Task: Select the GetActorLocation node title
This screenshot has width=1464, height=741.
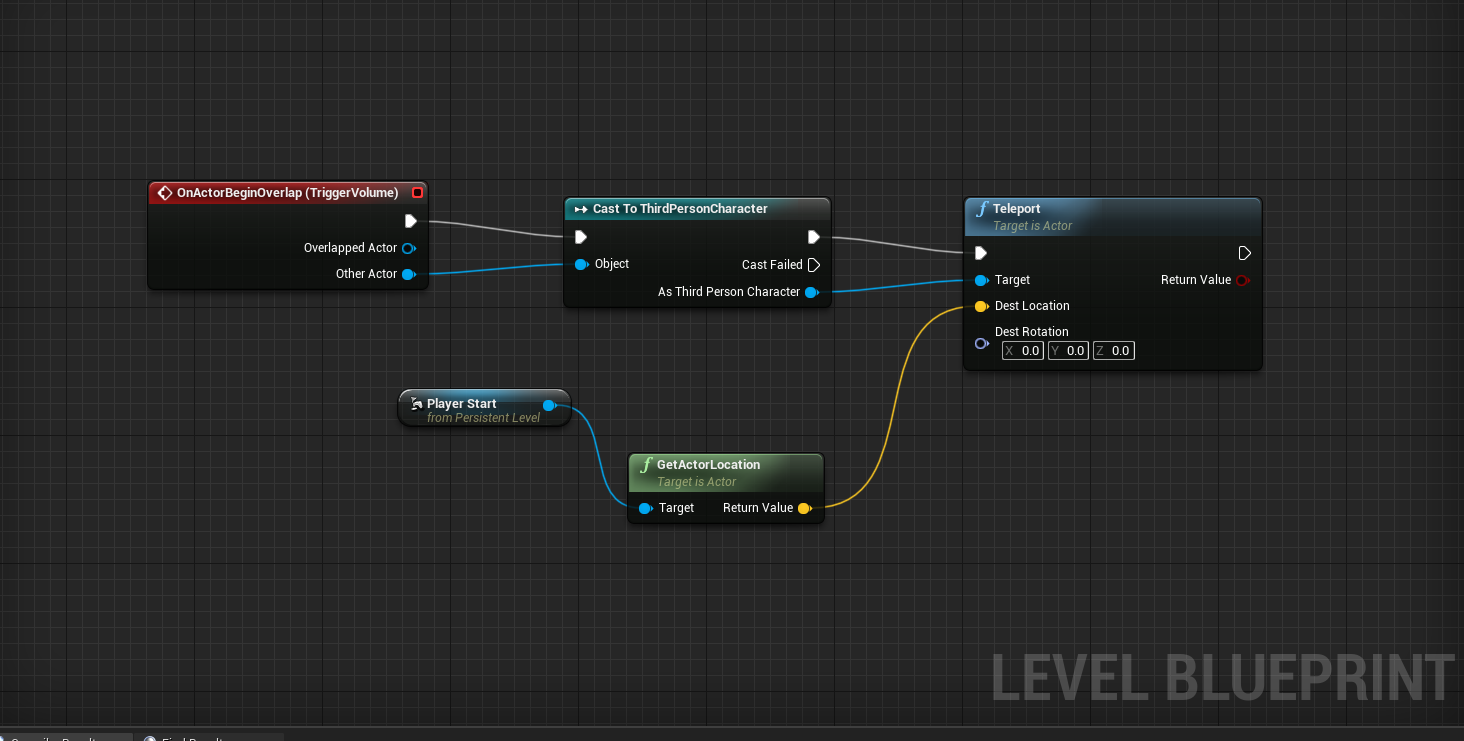Action: point(708,465)
